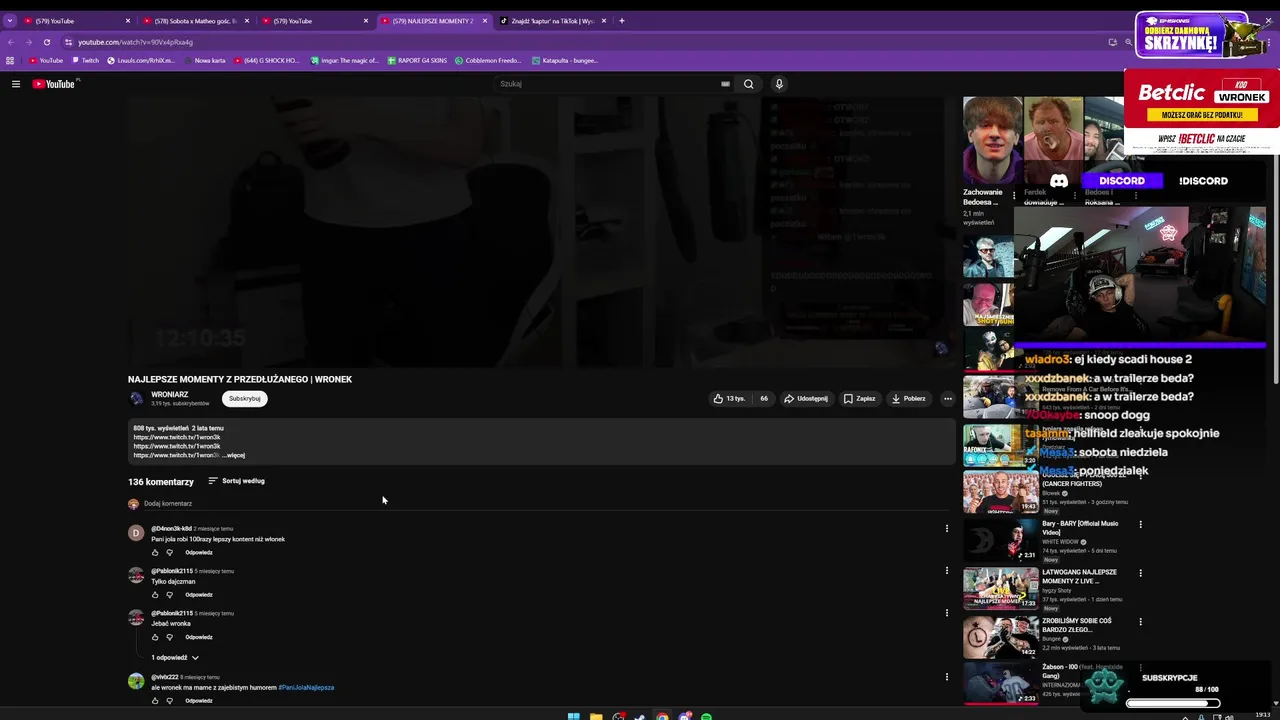Go back with browser back arrow
The width and height of the screenshot is (1280, 720).
coord(10,42)
